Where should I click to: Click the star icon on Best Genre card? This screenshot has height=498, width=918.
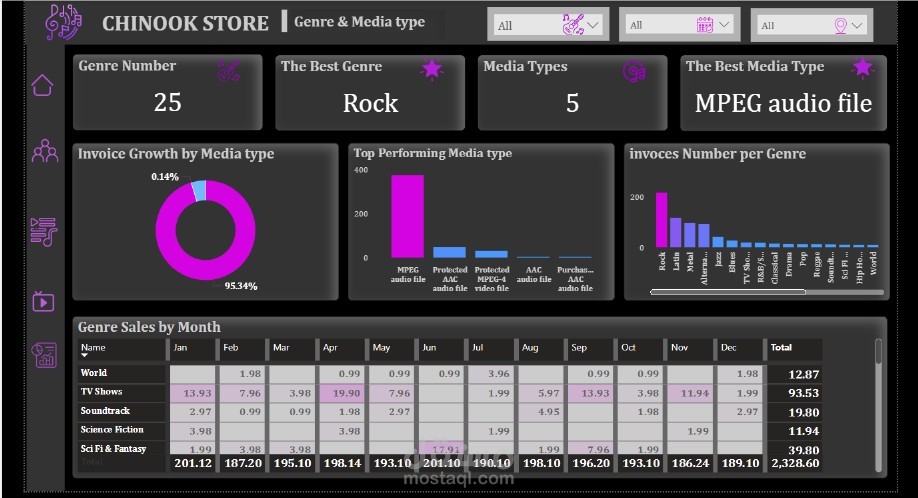tap(431, 69)
